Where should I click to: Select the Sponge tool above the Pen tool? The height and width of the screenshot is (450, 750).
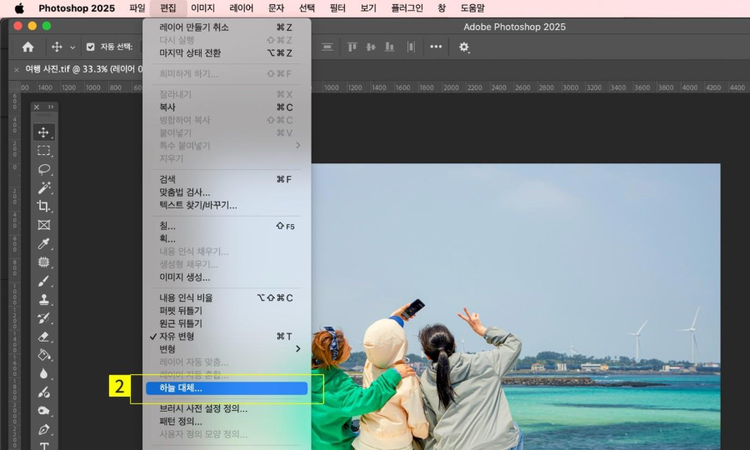click(44, 411)
